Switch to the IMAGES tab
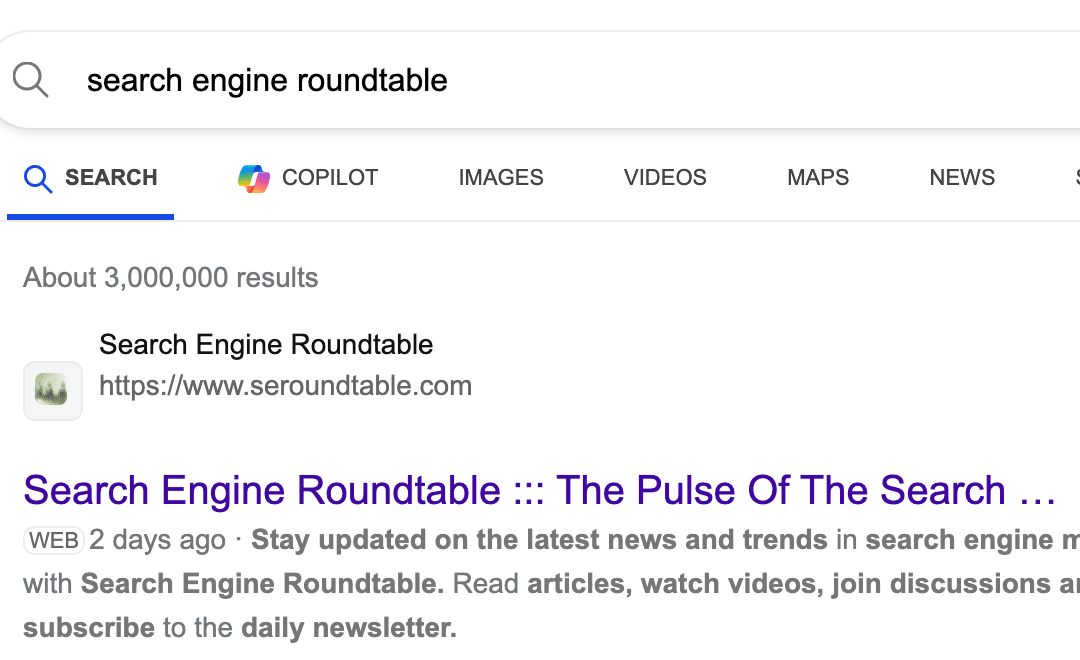Screen dimensions: 1080x660 tap(500, 177)
